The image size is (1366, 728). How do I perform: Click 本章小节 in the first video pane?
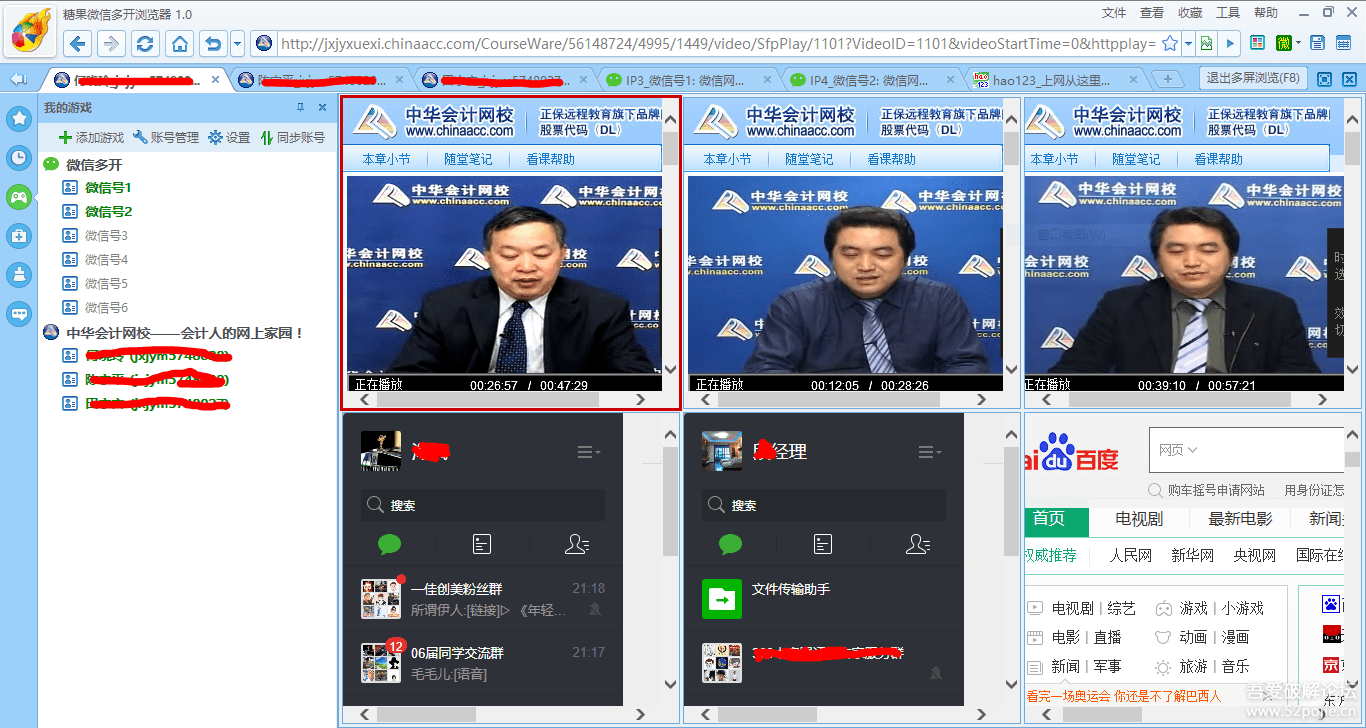386,159
